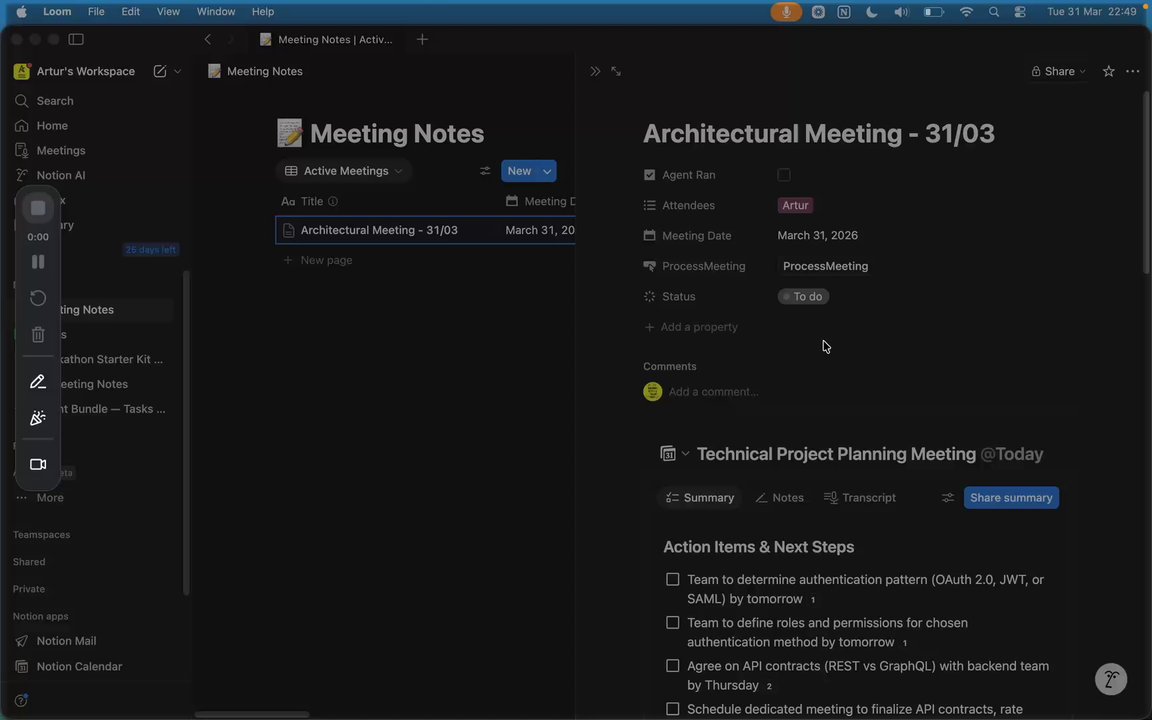Favorite the page with star icon
Image resolution: width=1152 pixels, height=720 pixels.
[x=1108, y=71]
